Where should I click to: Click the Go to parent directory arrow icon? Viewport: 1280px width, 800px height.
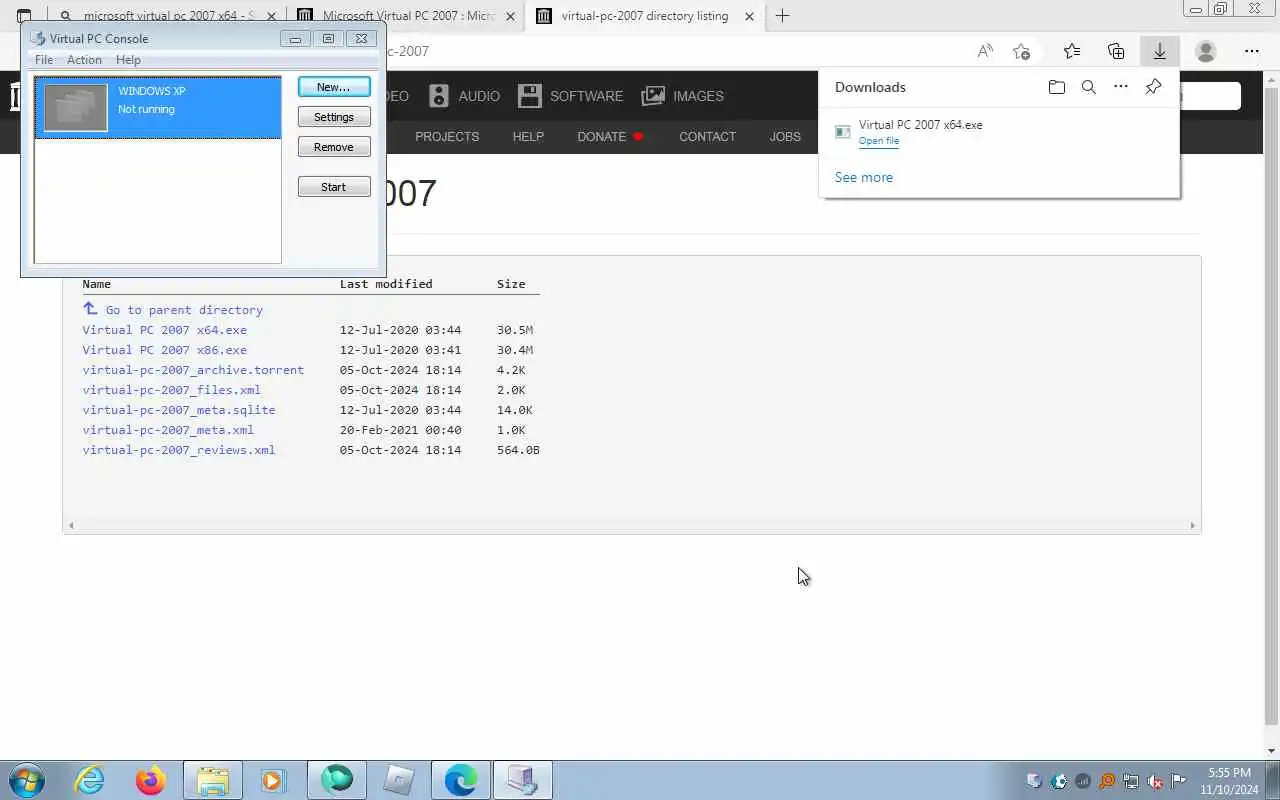(x=90, y=309)
